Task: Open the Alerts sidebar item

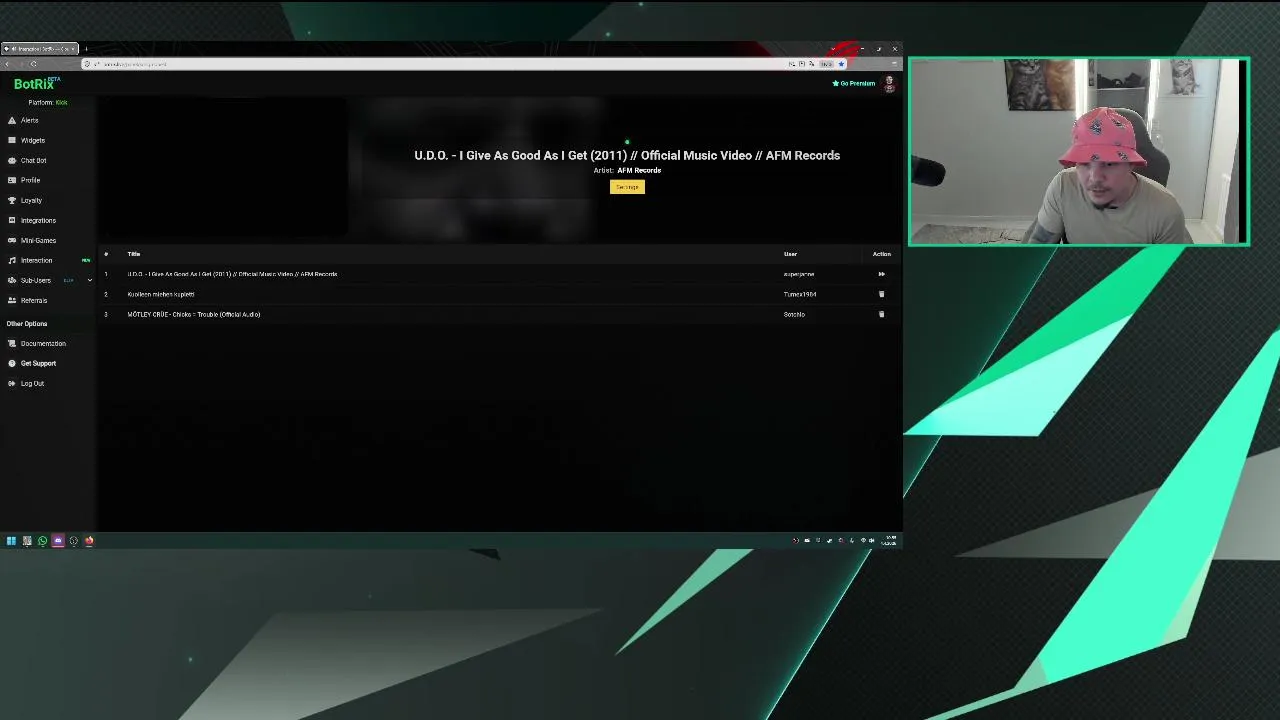Action: point(29,120)
